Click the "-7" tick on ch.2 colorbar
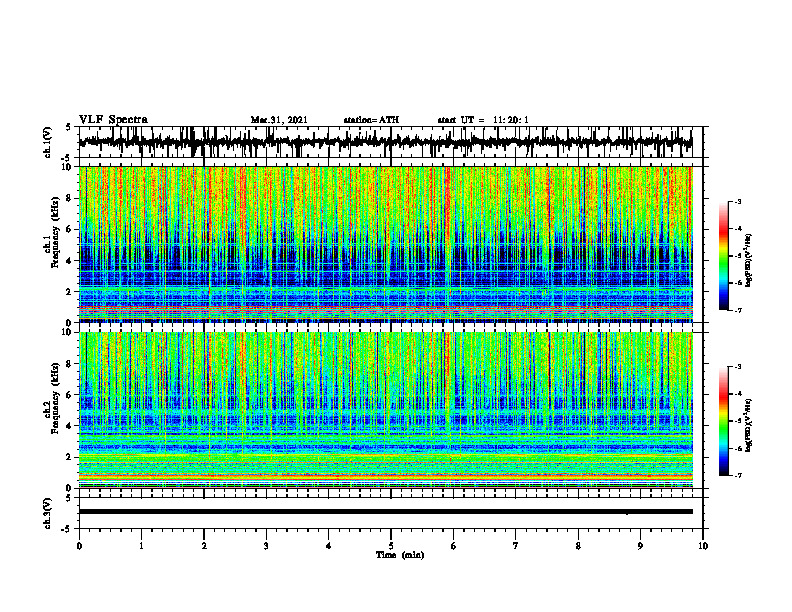 click(737, 476)
